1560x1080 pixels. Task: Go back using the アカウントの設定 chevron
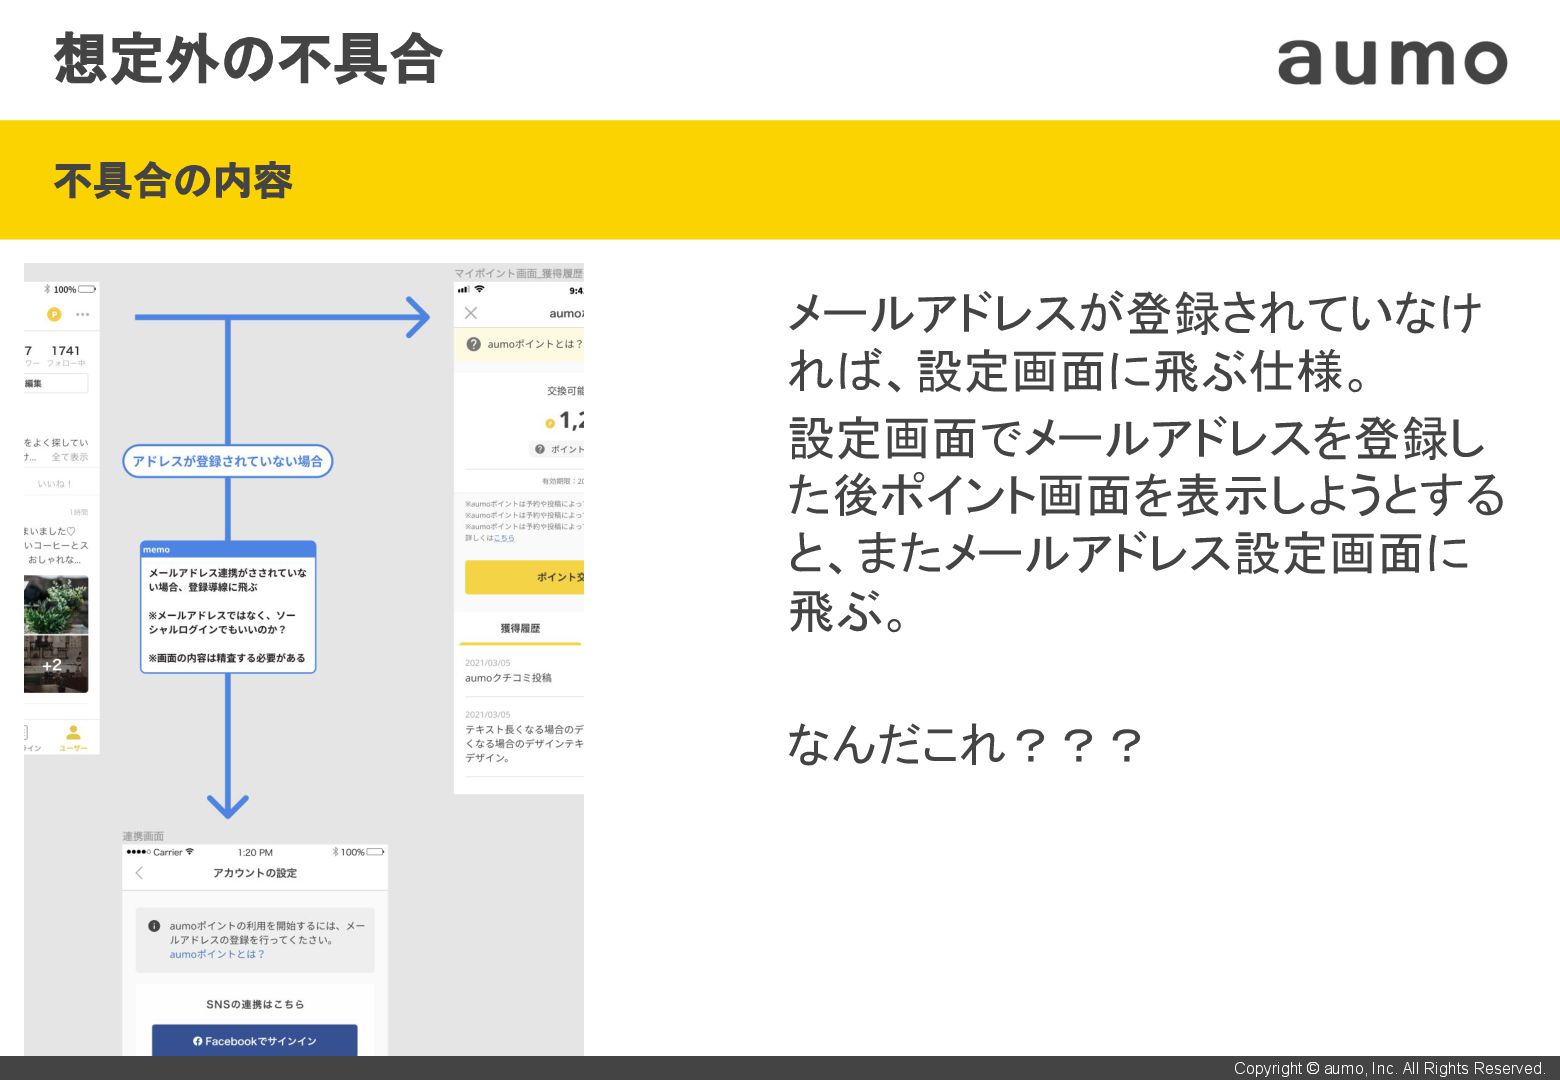139,873
